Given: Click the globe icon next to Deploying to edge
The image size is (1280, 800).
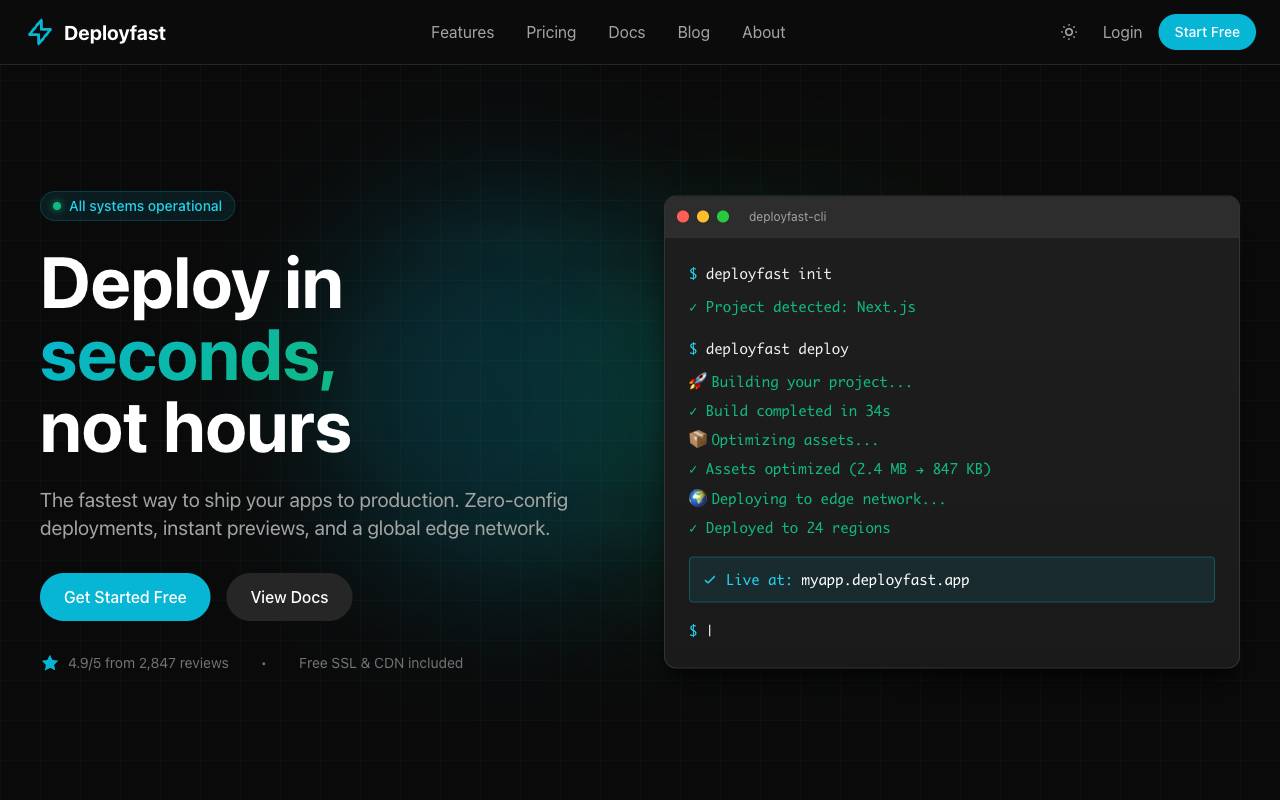Looking at the screenshot, I should [697, 498].
